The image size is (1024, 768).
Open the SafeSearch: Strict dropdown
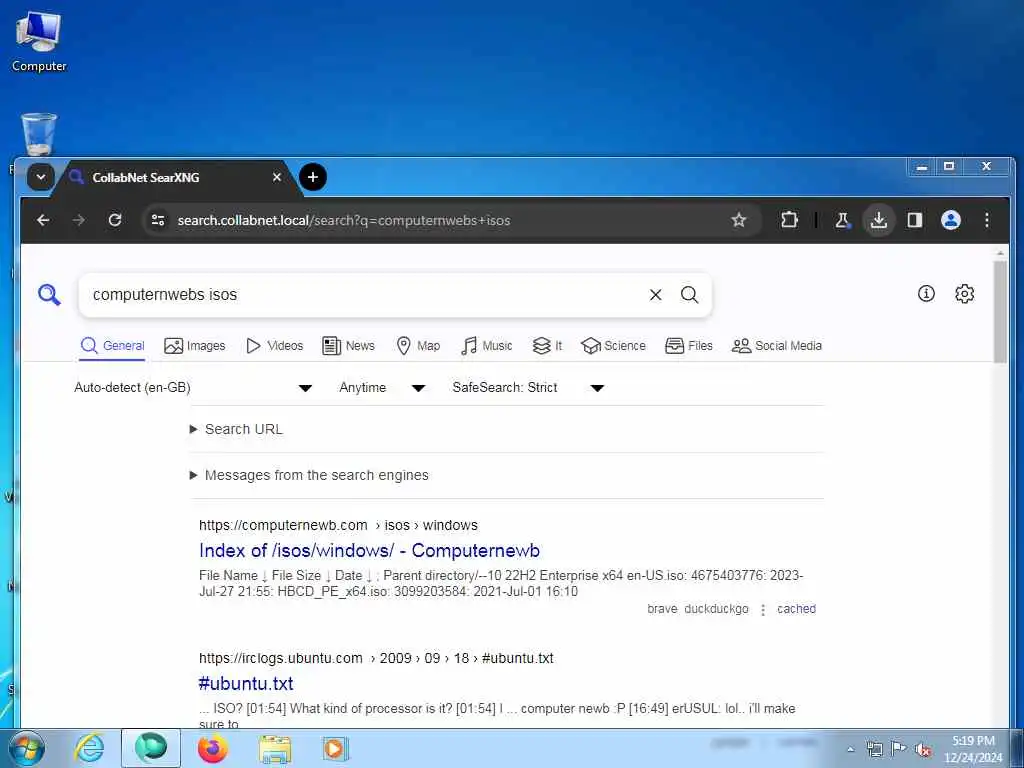(528, 387)
